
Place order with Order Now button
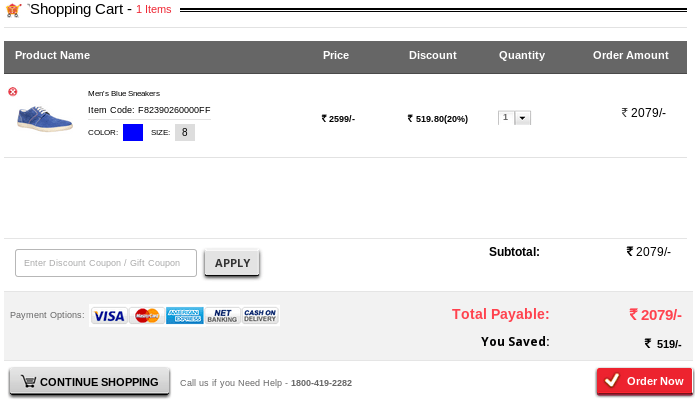[x=644, y=381]
